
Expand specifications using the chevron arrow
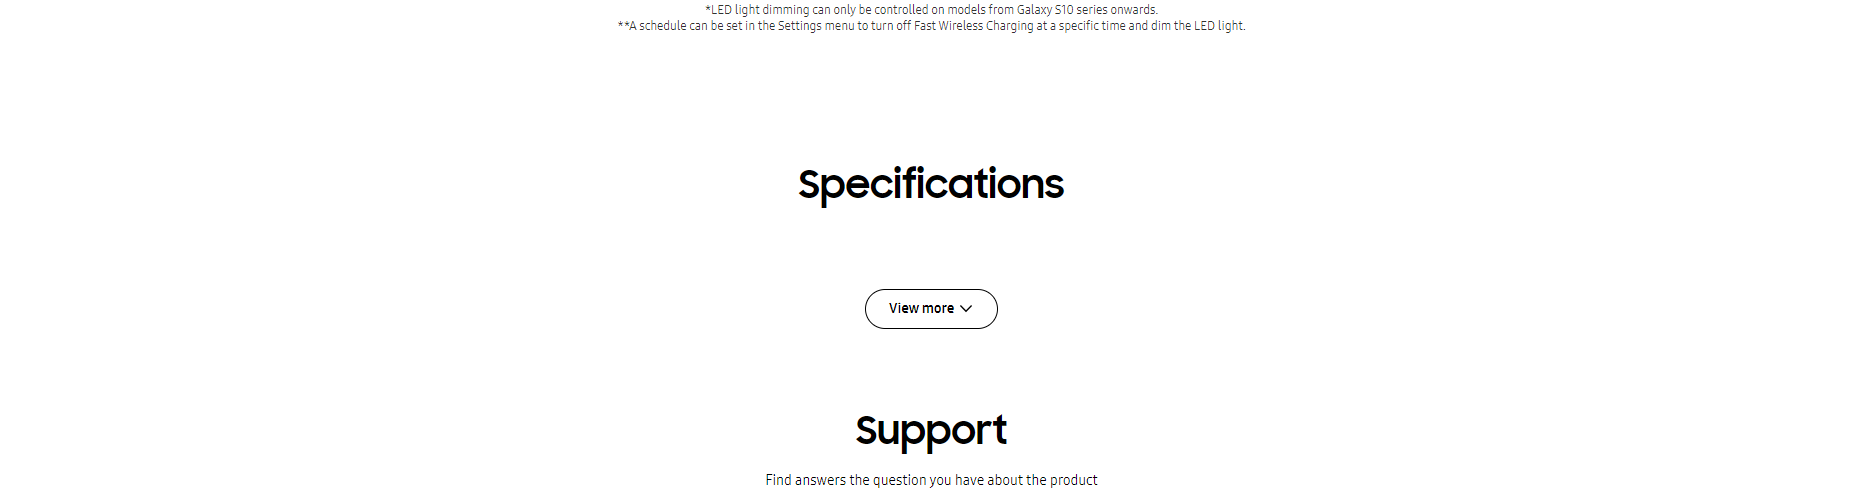[x=966, y=309]
